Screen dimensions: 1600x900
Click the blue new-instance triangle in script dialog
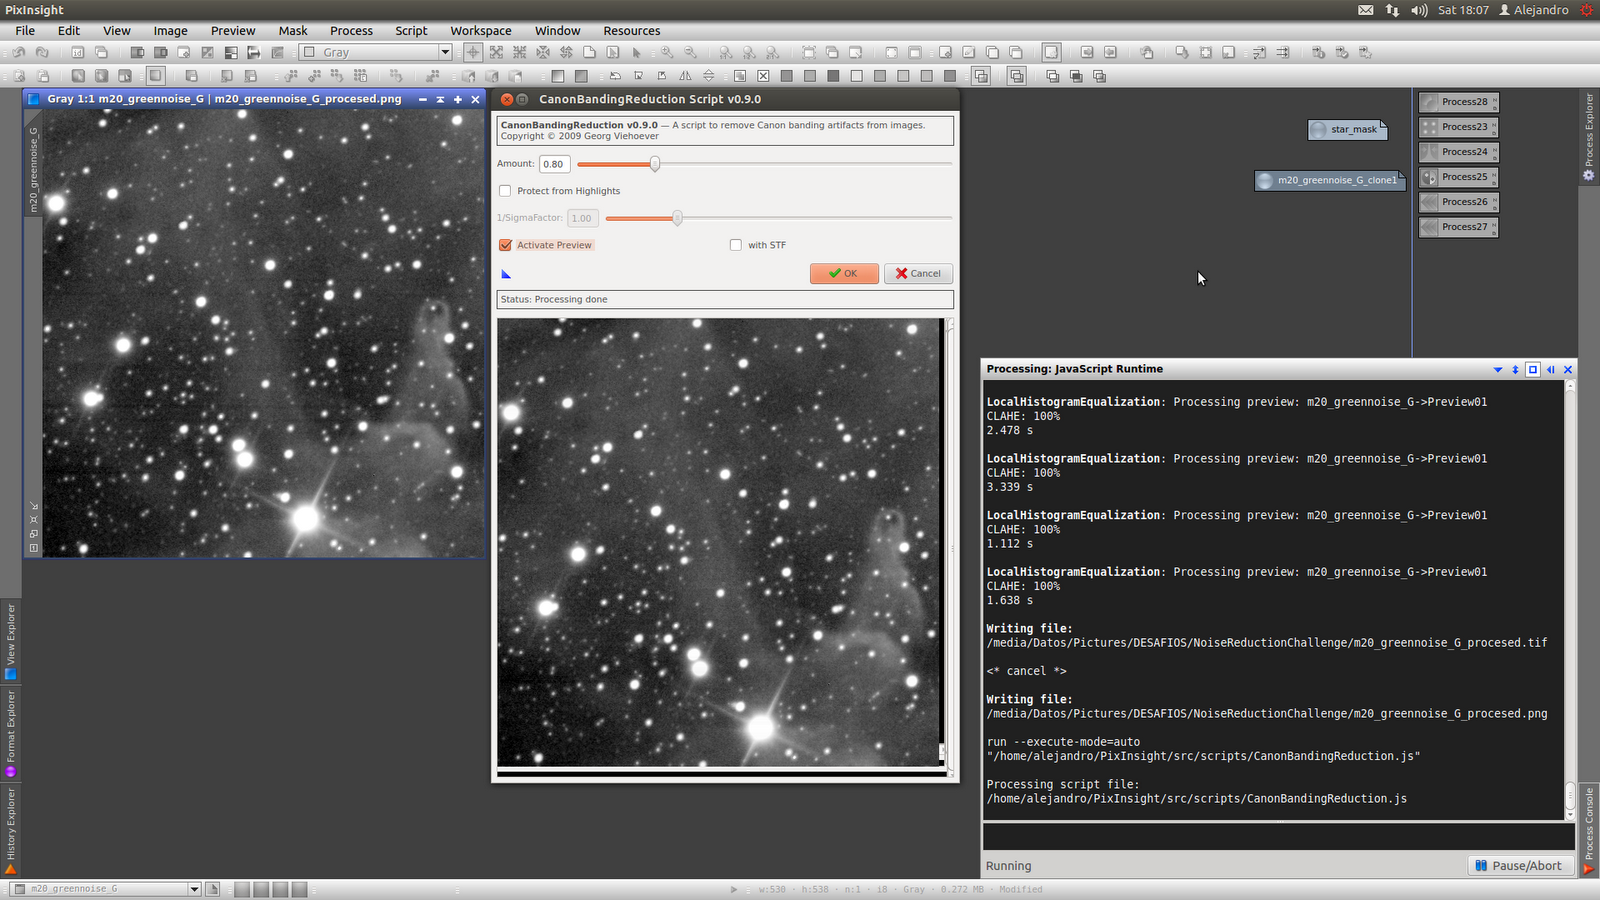[506, 274]
